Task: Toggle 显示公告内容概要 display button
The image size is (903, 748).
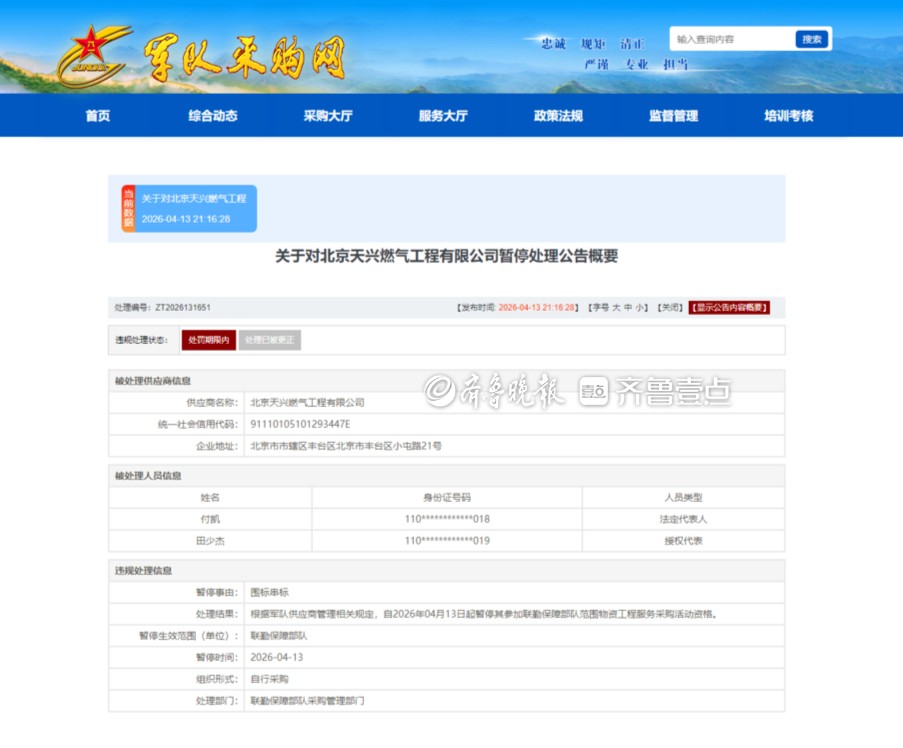Action: (729, 308)
